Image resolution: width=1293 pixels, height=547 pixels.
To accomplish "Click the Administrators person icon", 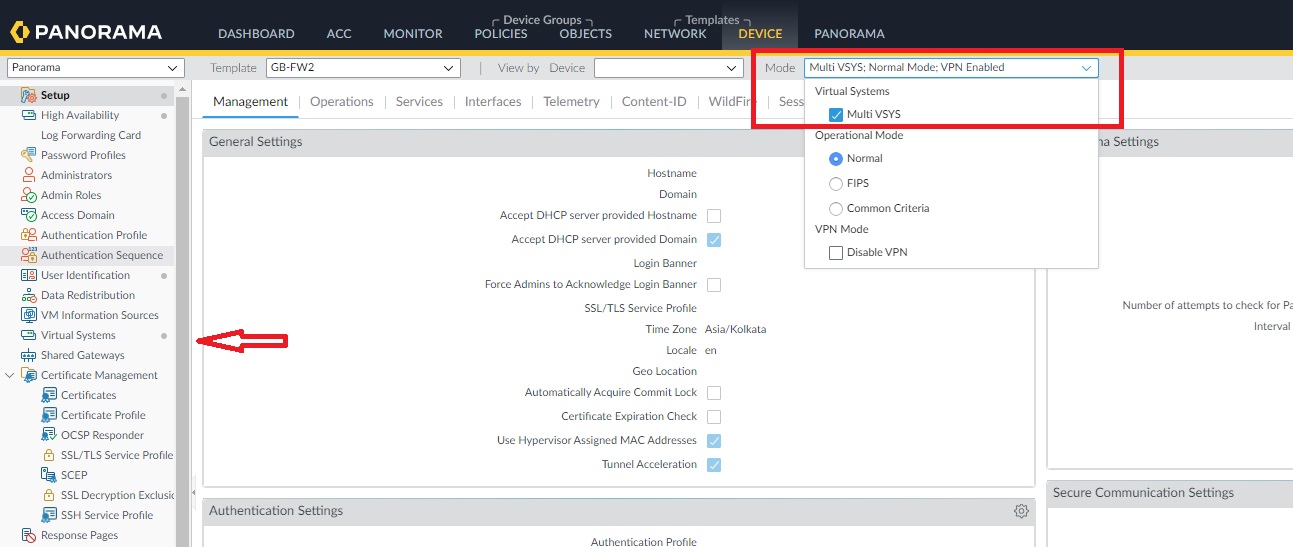I will (29, 175).
